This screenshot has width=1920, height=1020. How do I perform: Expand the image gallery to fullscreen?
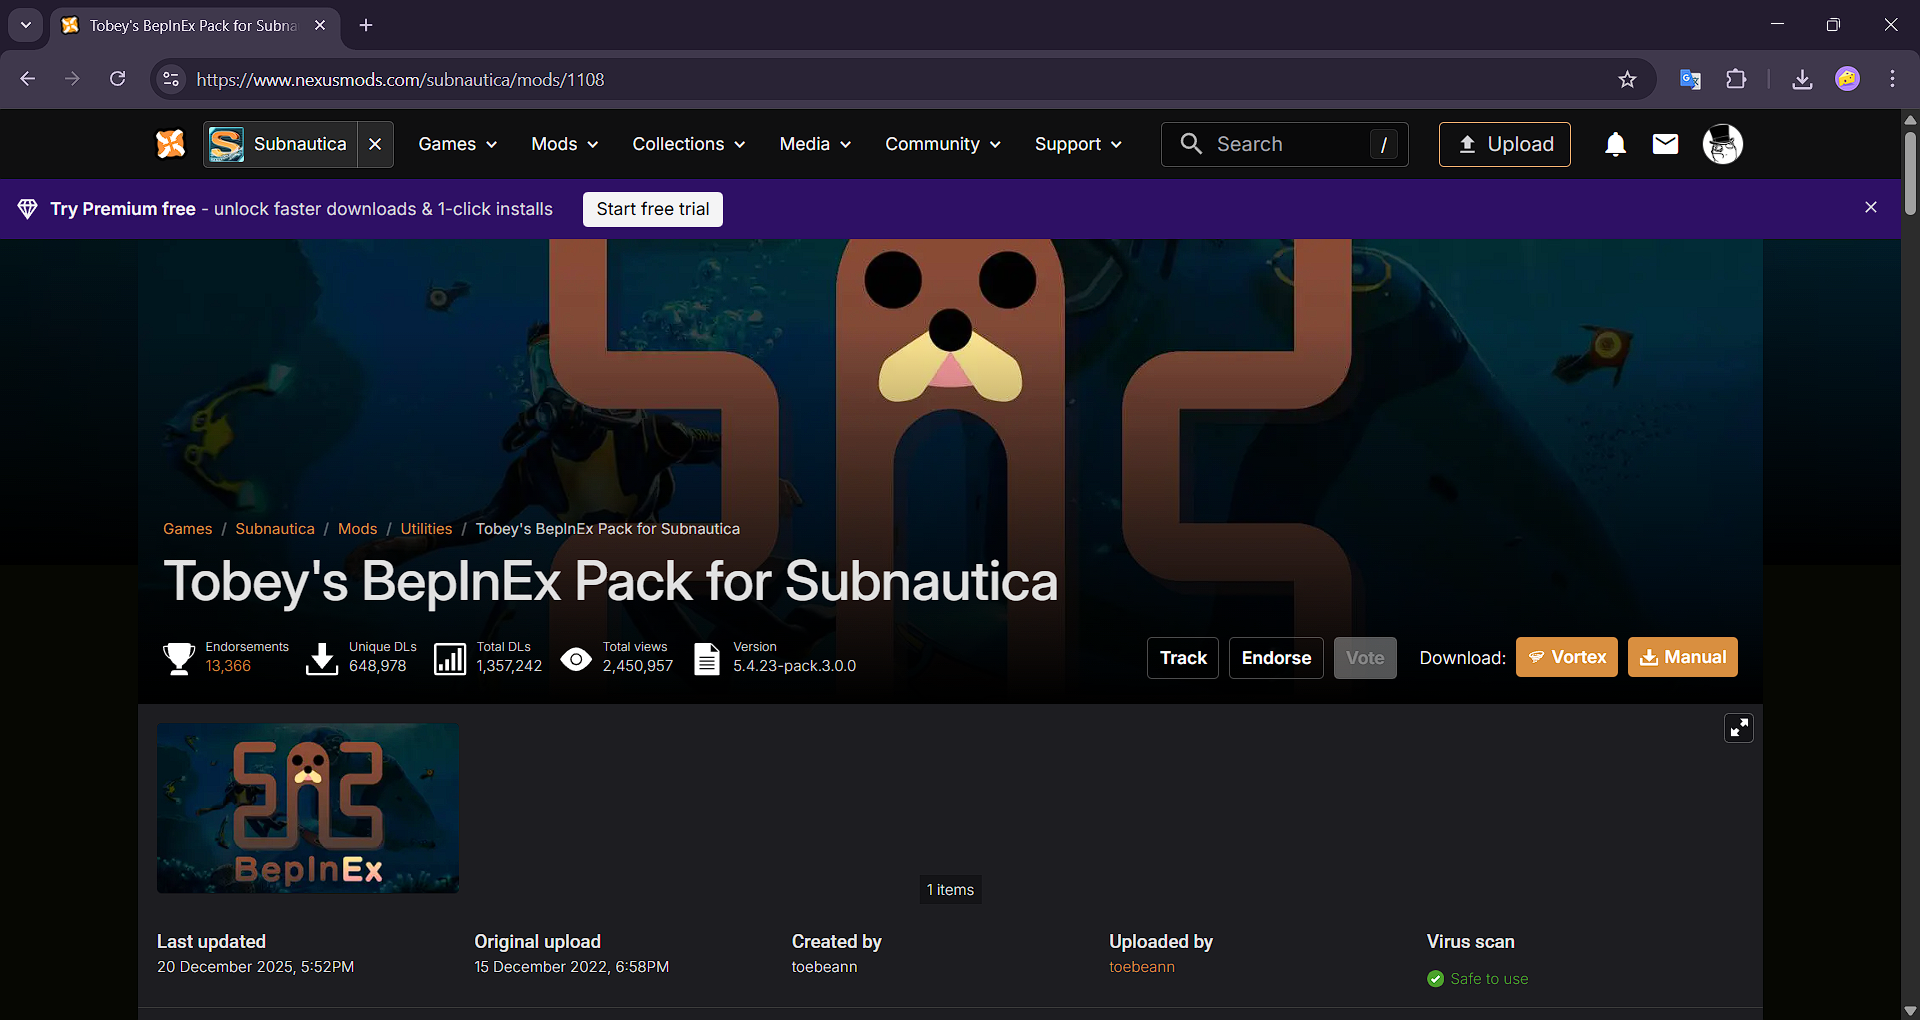coord(1739,728)
